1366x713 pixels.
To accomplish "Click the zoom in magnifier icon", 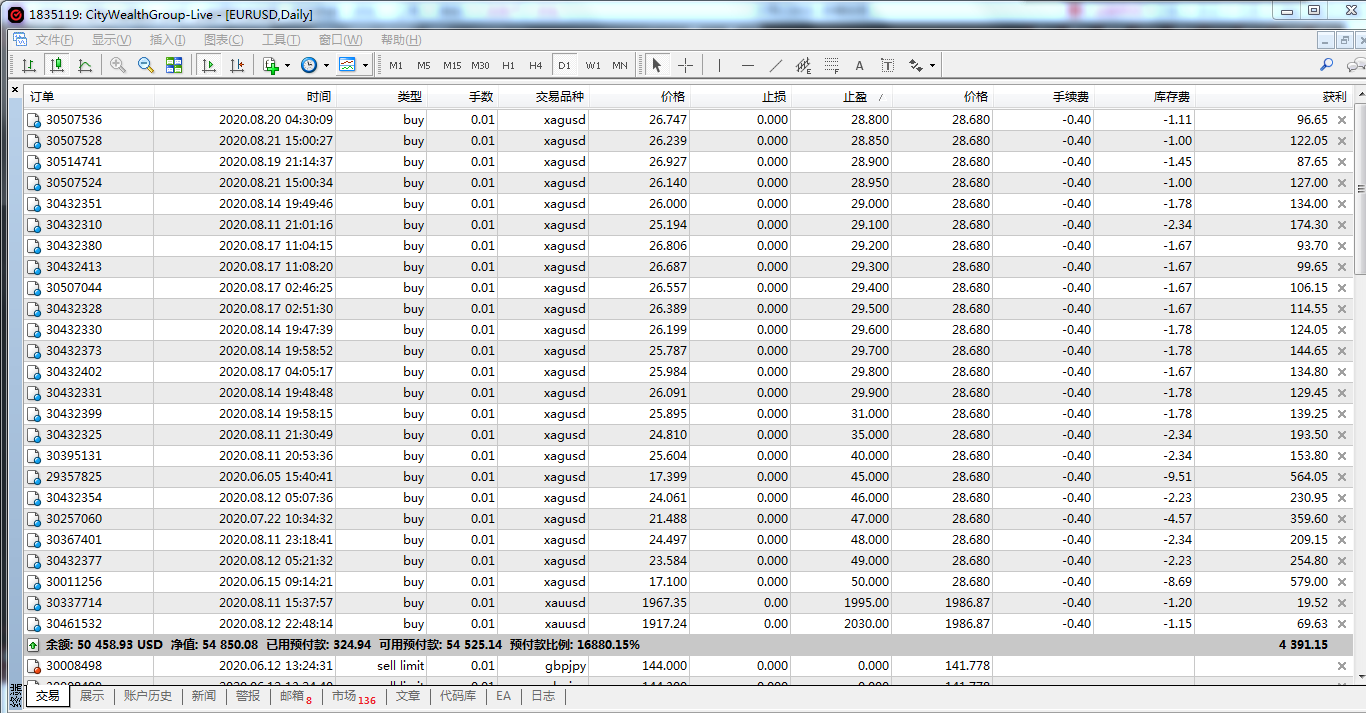I will [118, 65].
